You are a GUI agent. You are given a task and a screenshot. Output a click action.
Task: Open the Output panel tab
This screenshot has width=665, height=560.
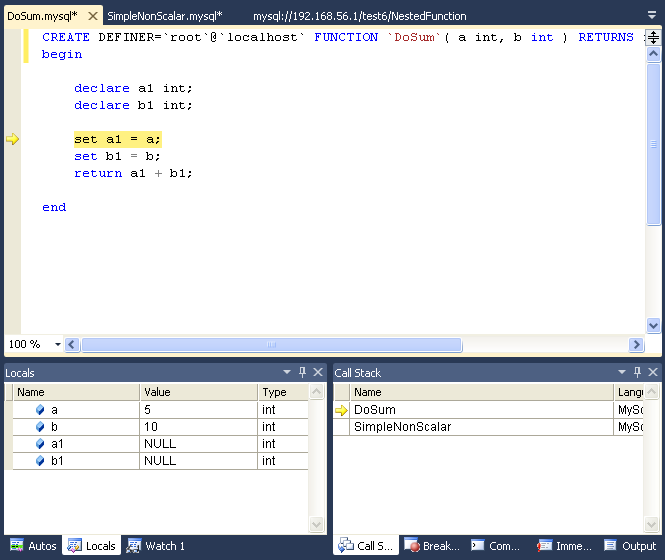coord(630,546)
